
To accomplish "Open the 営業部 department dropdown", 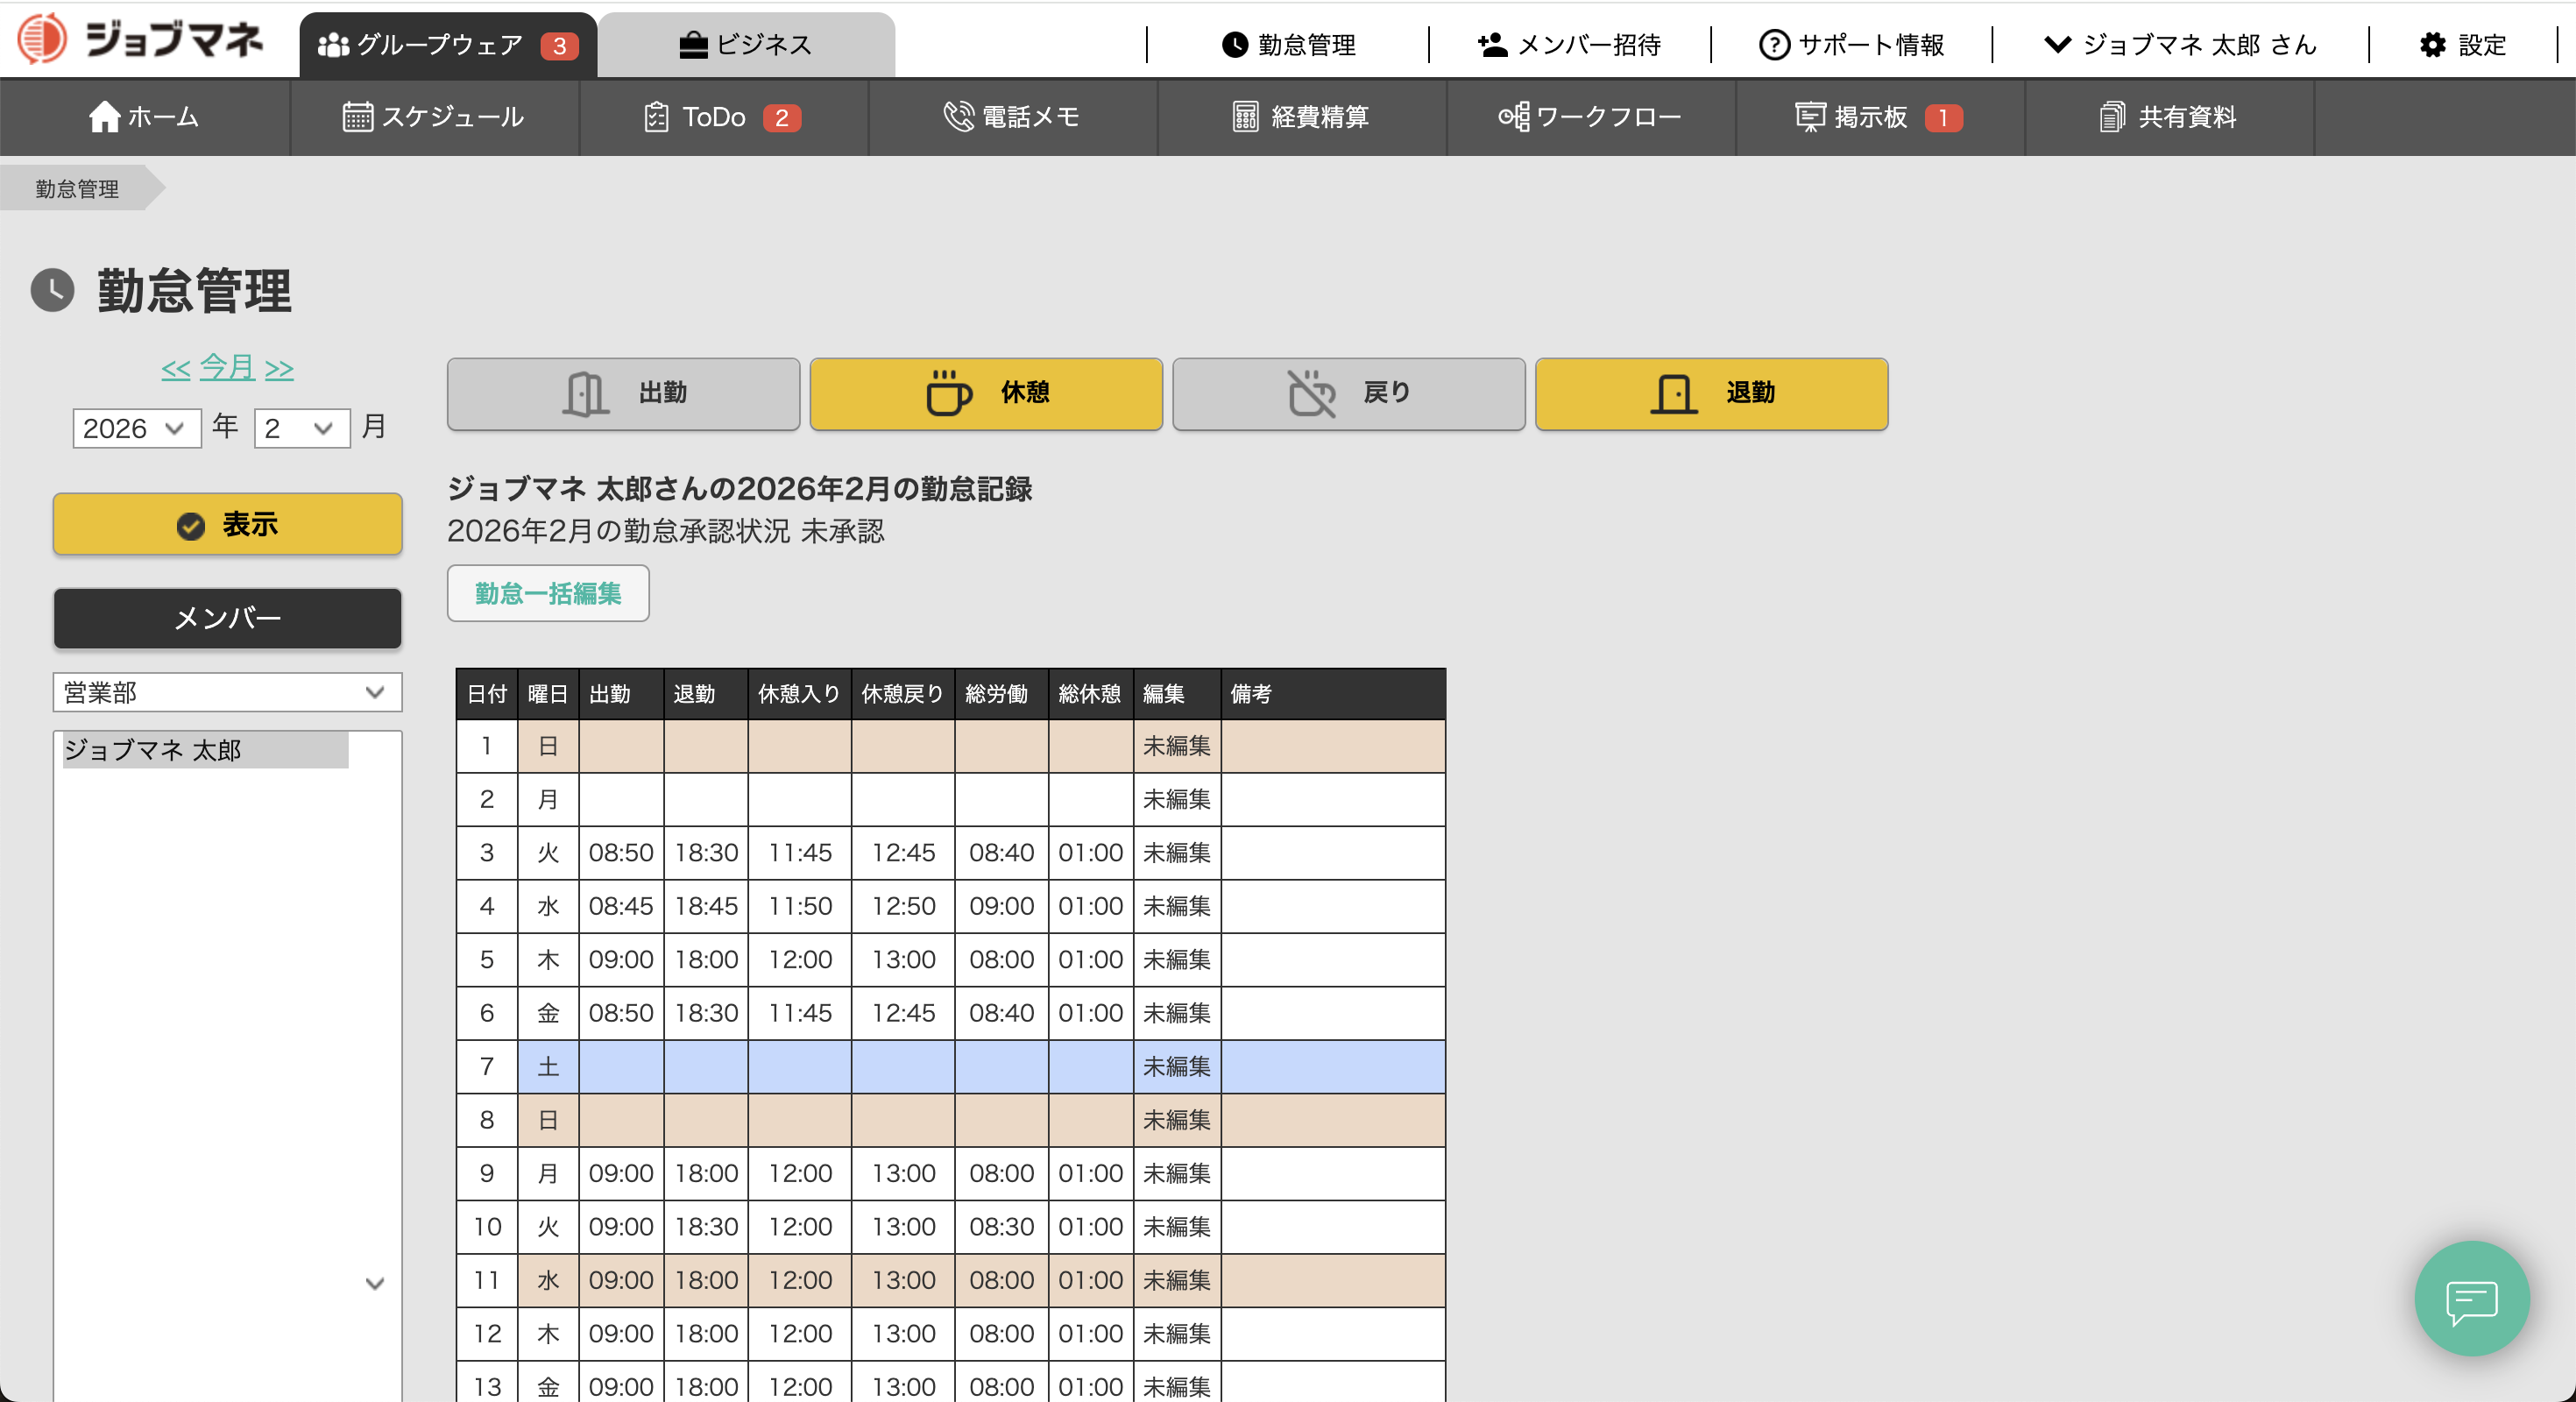I will (227, 692).
